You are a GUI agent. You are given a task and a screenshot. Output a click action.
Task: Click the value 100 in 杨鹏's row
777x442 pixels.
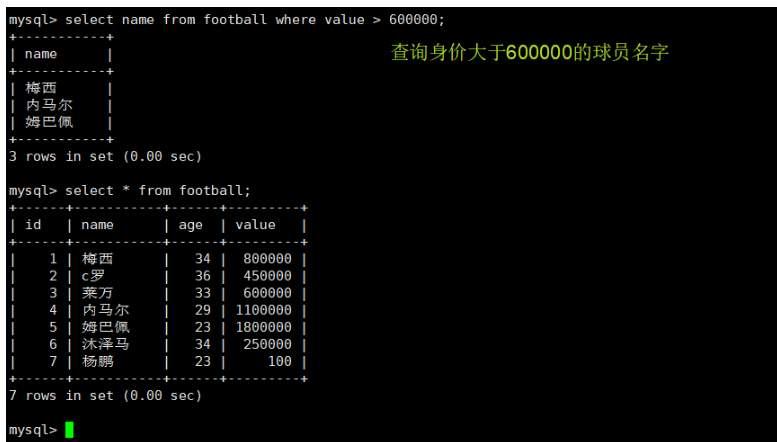point(279,361)
